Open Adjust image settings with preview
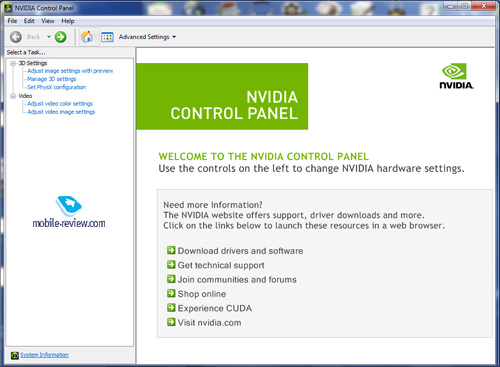The width and height of the screenshot is (500, 367). 70,71
